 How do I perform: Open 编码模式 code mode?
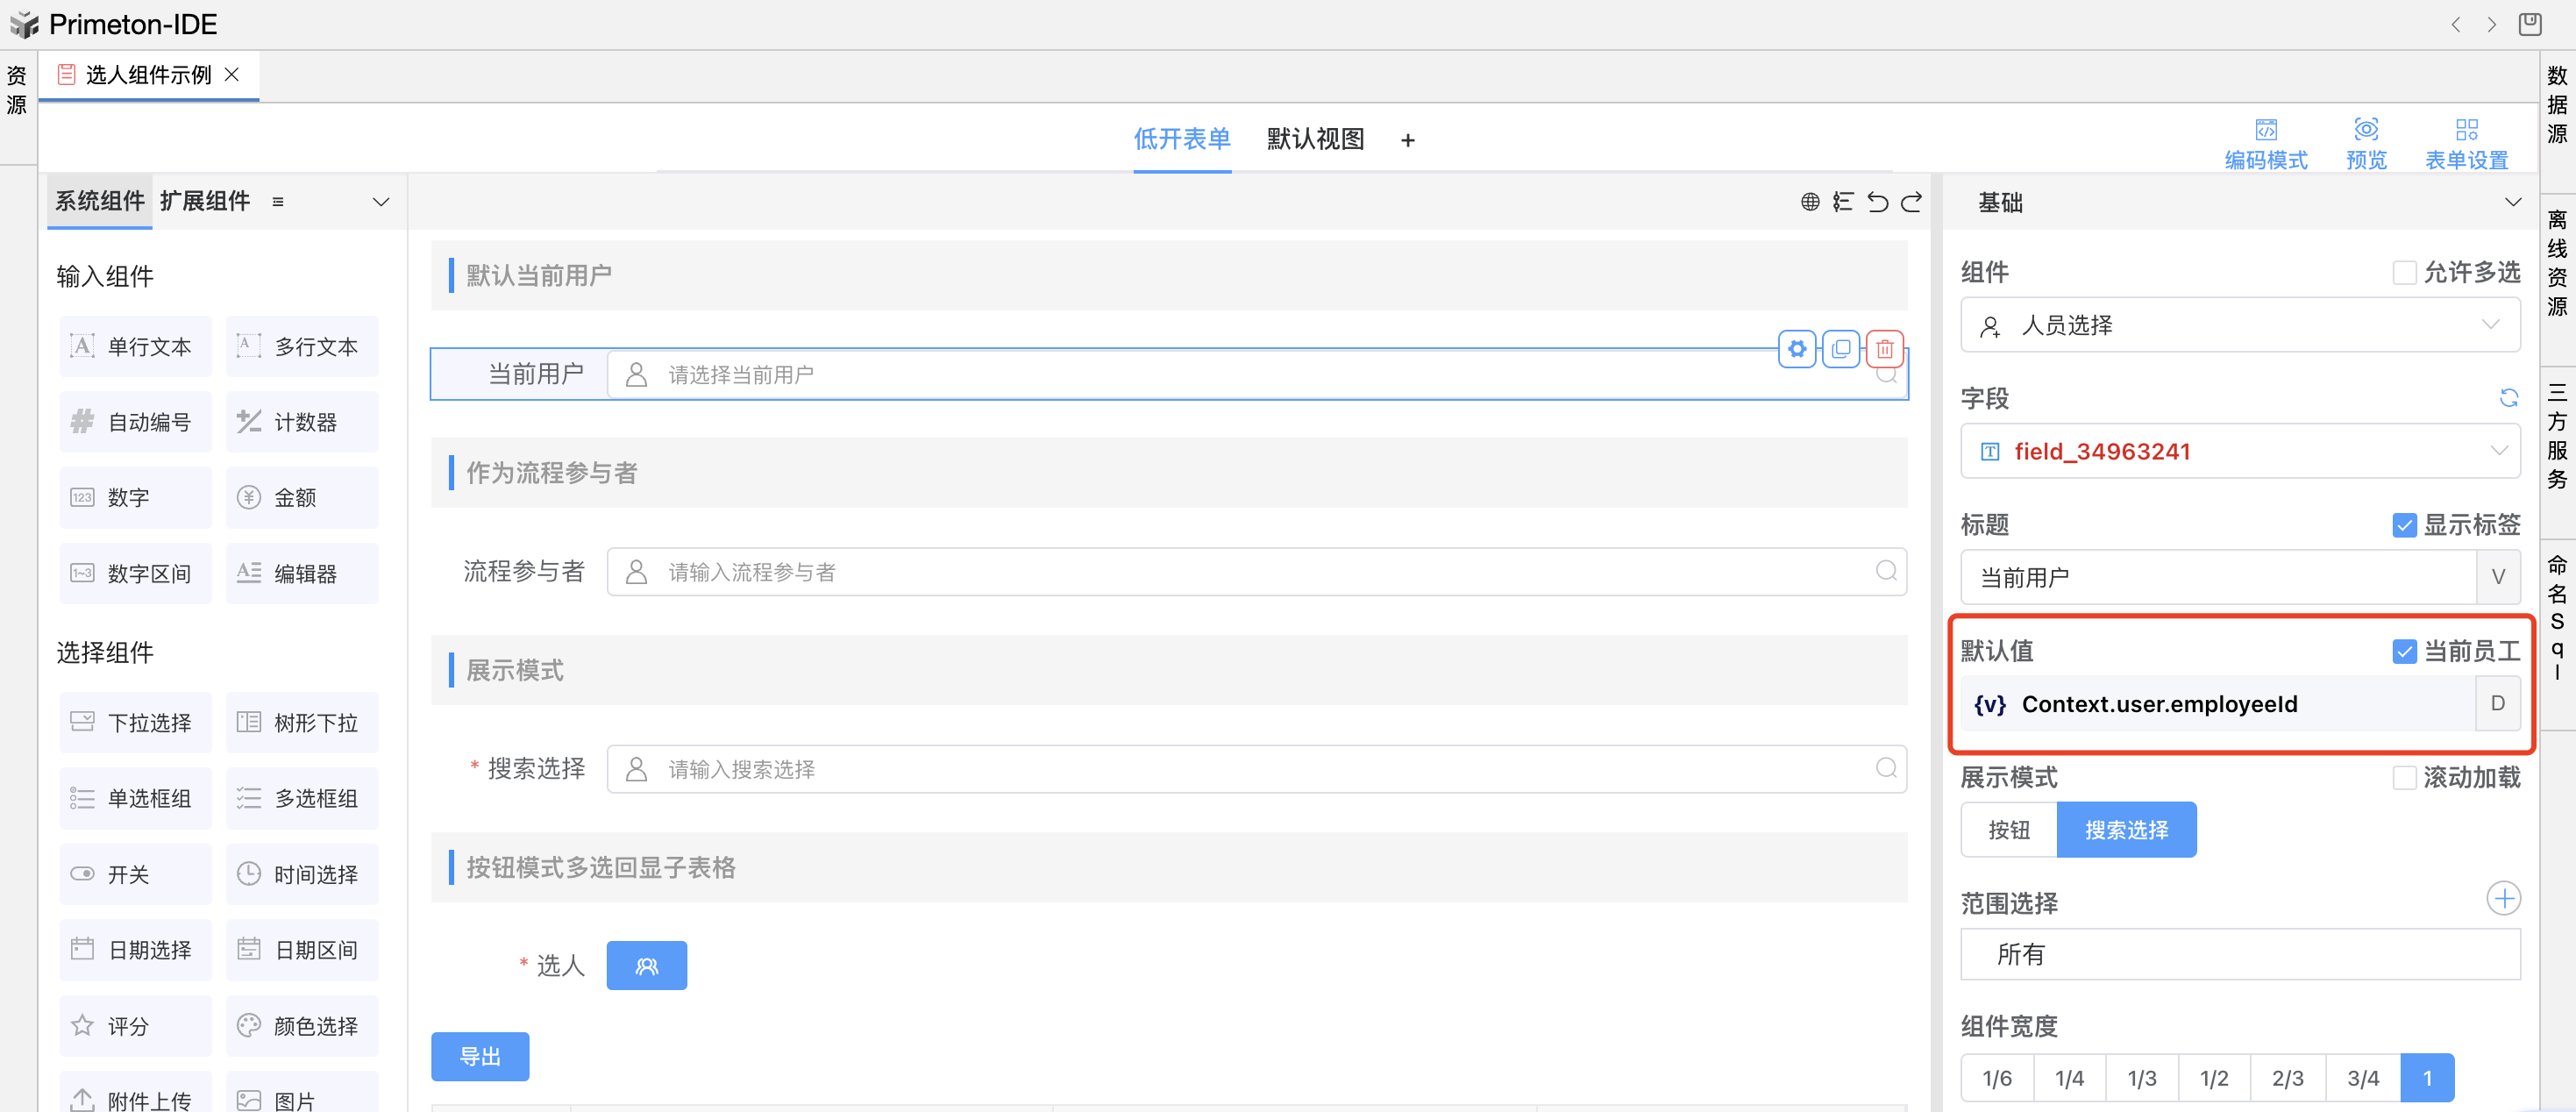[2265, 144]
